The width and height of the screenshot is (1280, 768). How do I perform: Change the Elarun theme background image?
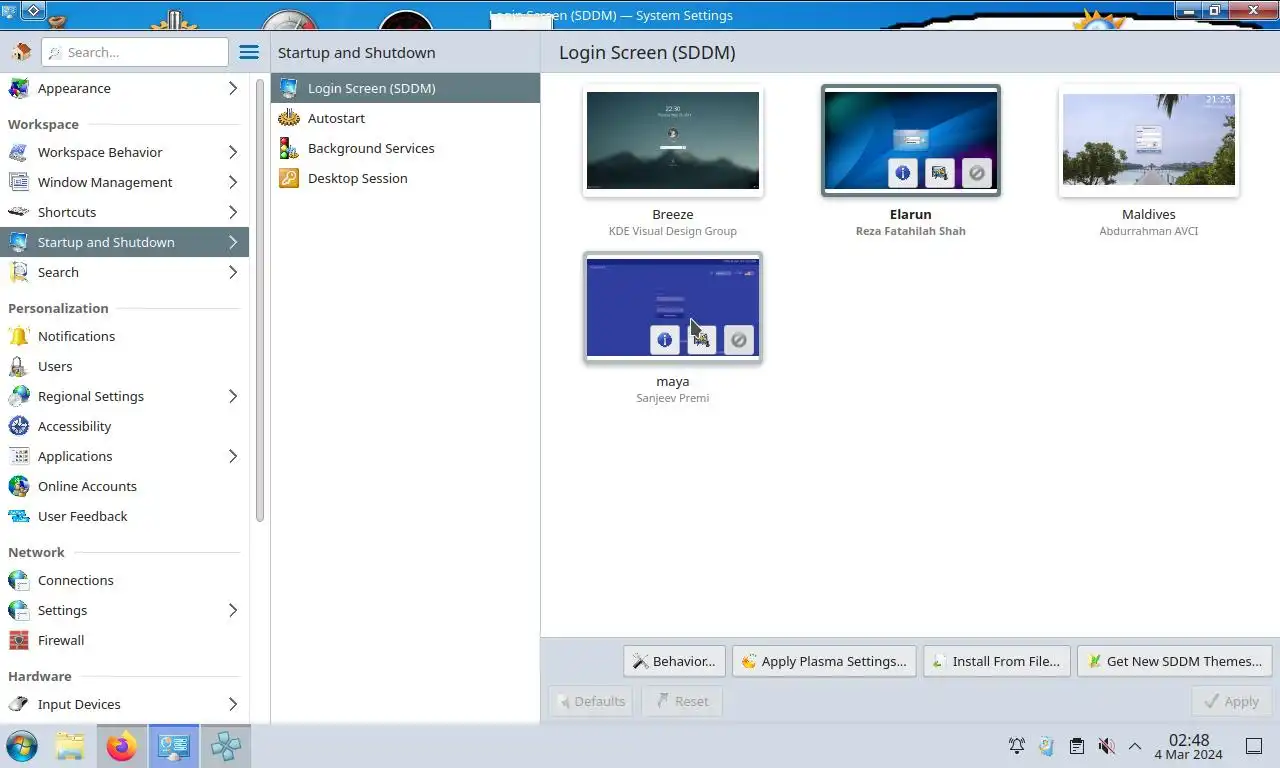[940, 173]
